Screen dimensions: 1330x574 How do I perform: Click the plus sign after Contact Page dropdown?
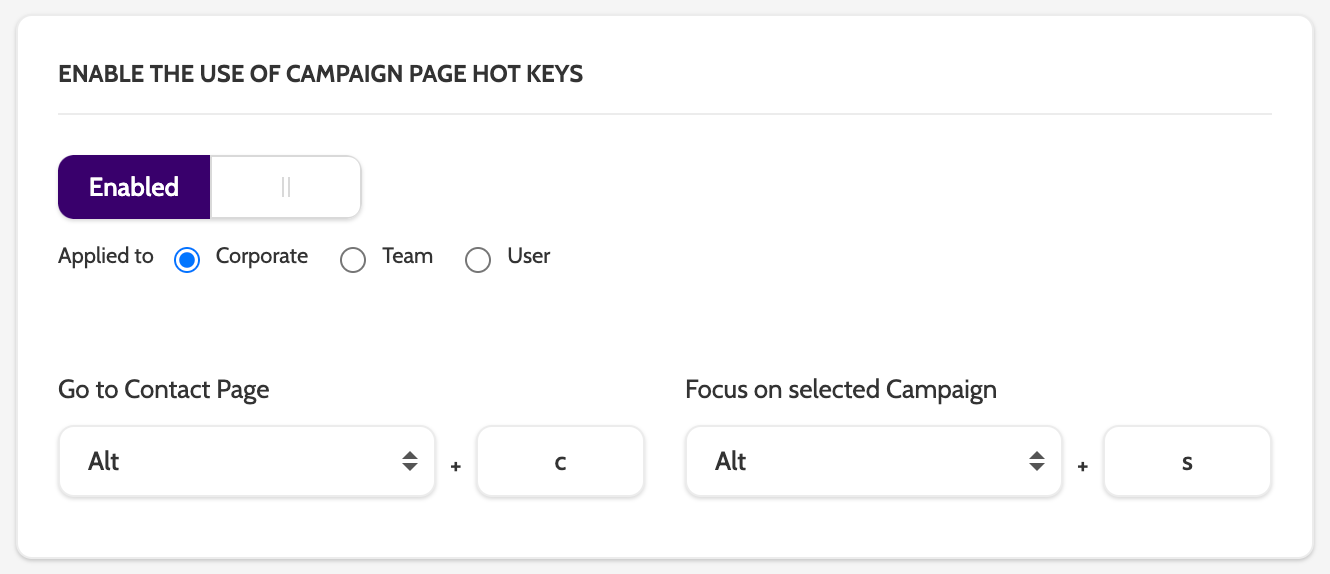[x=456, y=465]
